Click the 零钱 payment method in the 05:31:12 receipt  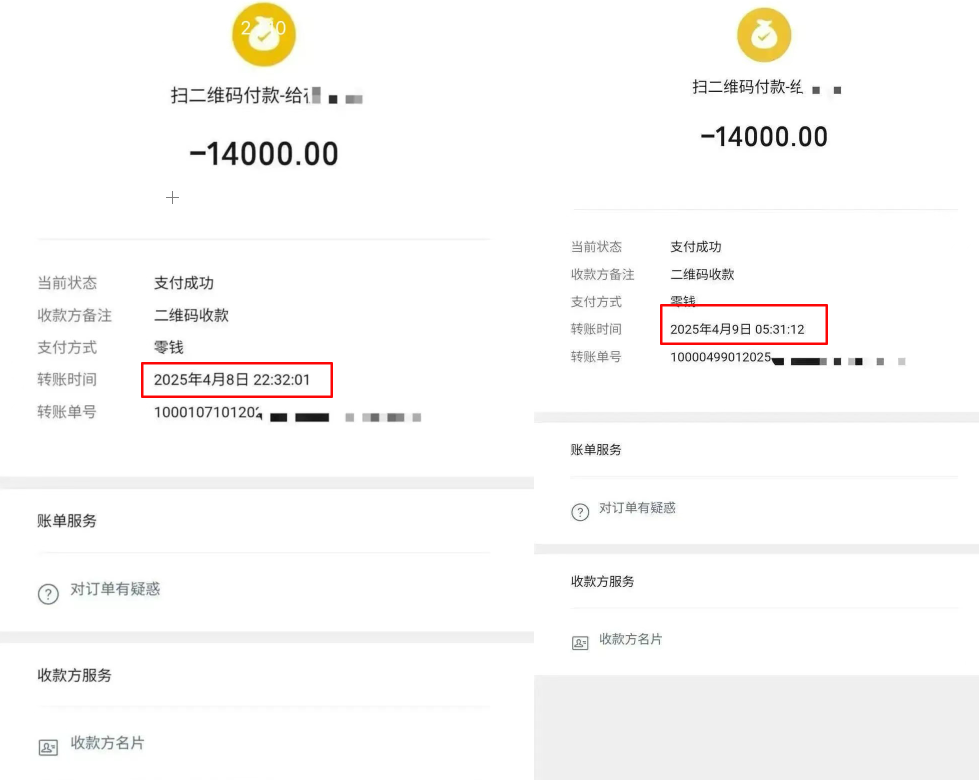(683, 302)
